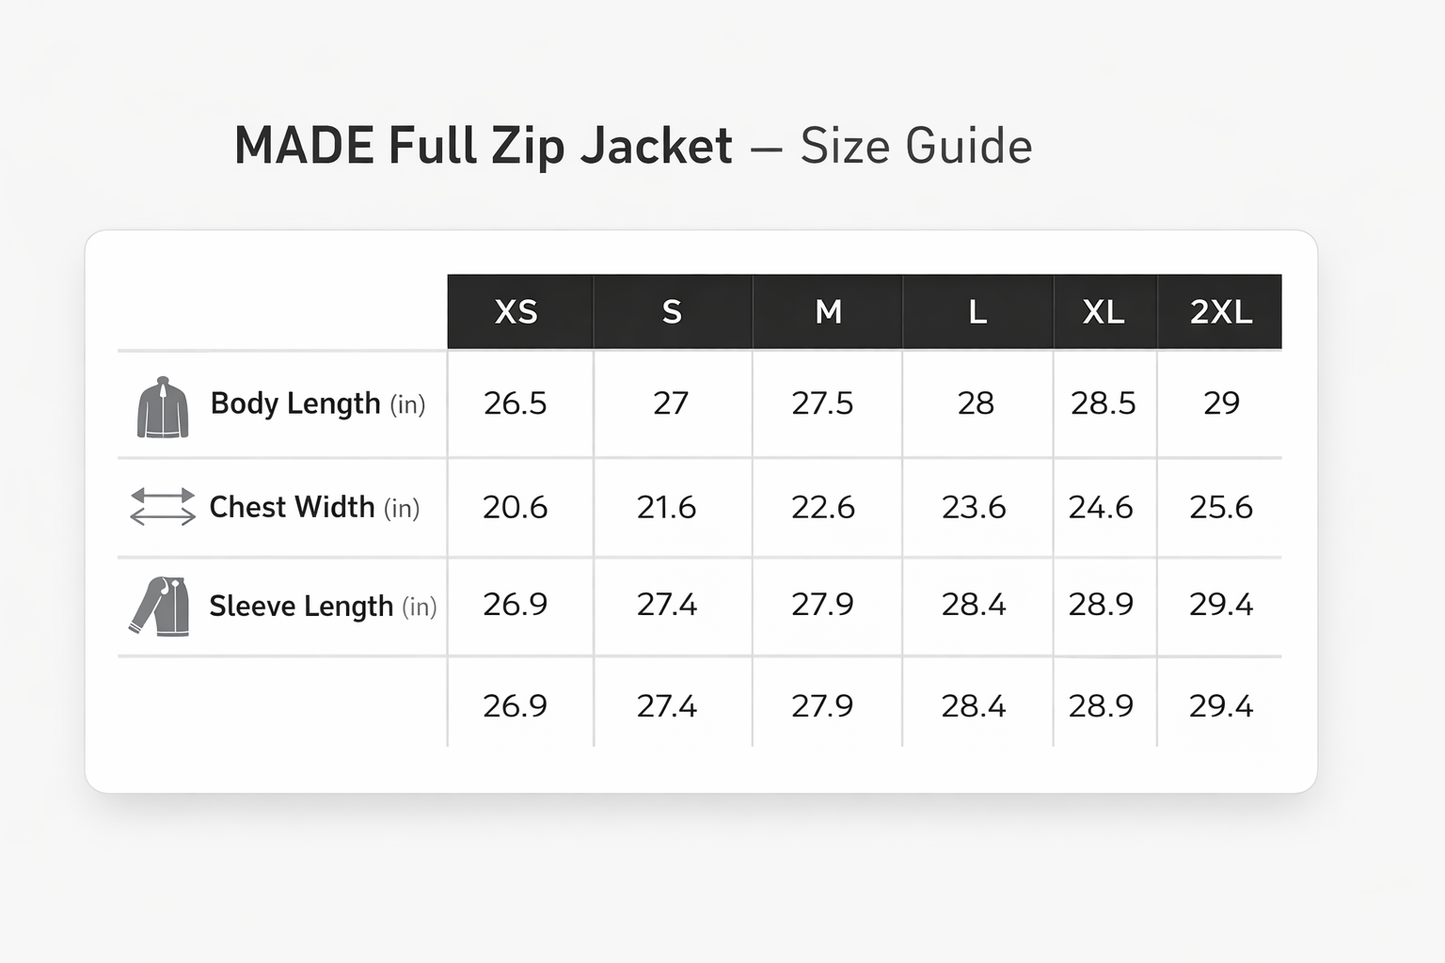
Task: Choose the 2XL size header cell
Action: pyautogui.click(x=1220, y=312)
